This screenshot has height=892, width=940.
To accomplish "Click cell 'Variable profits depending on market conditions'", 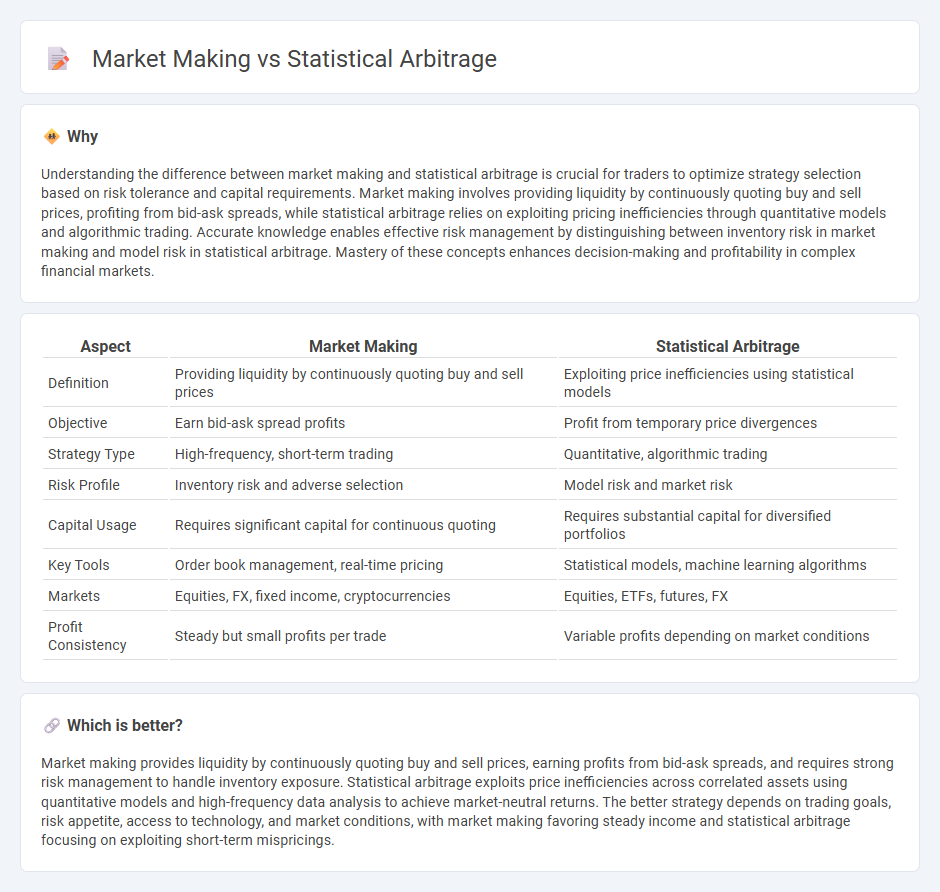I will tap(728, 636).
